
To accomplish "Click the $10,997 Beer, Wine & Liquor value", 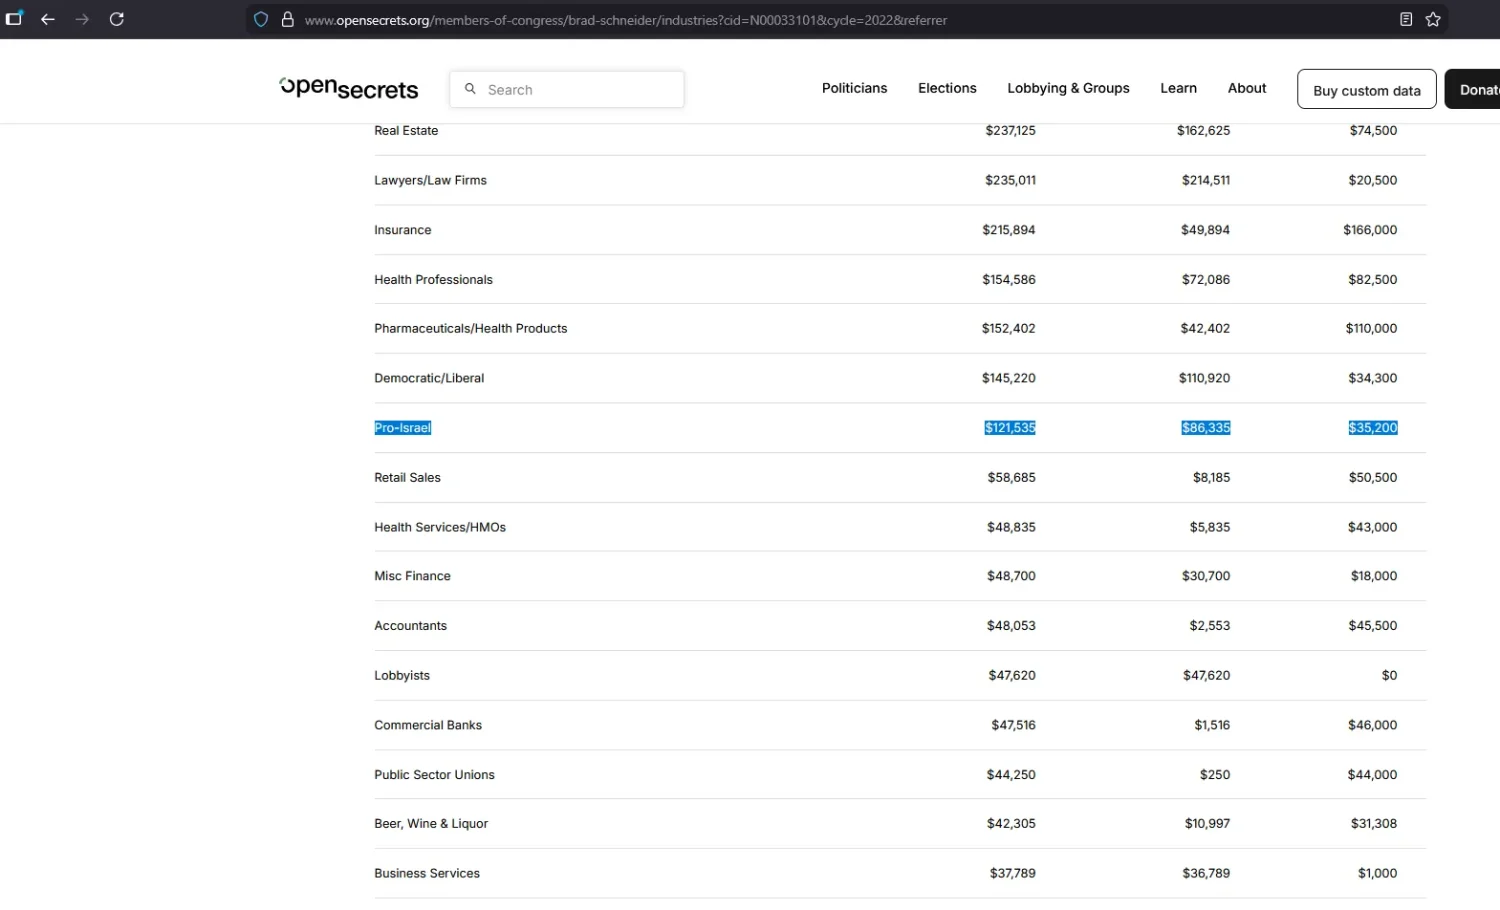I will (x=1208, y=824).
